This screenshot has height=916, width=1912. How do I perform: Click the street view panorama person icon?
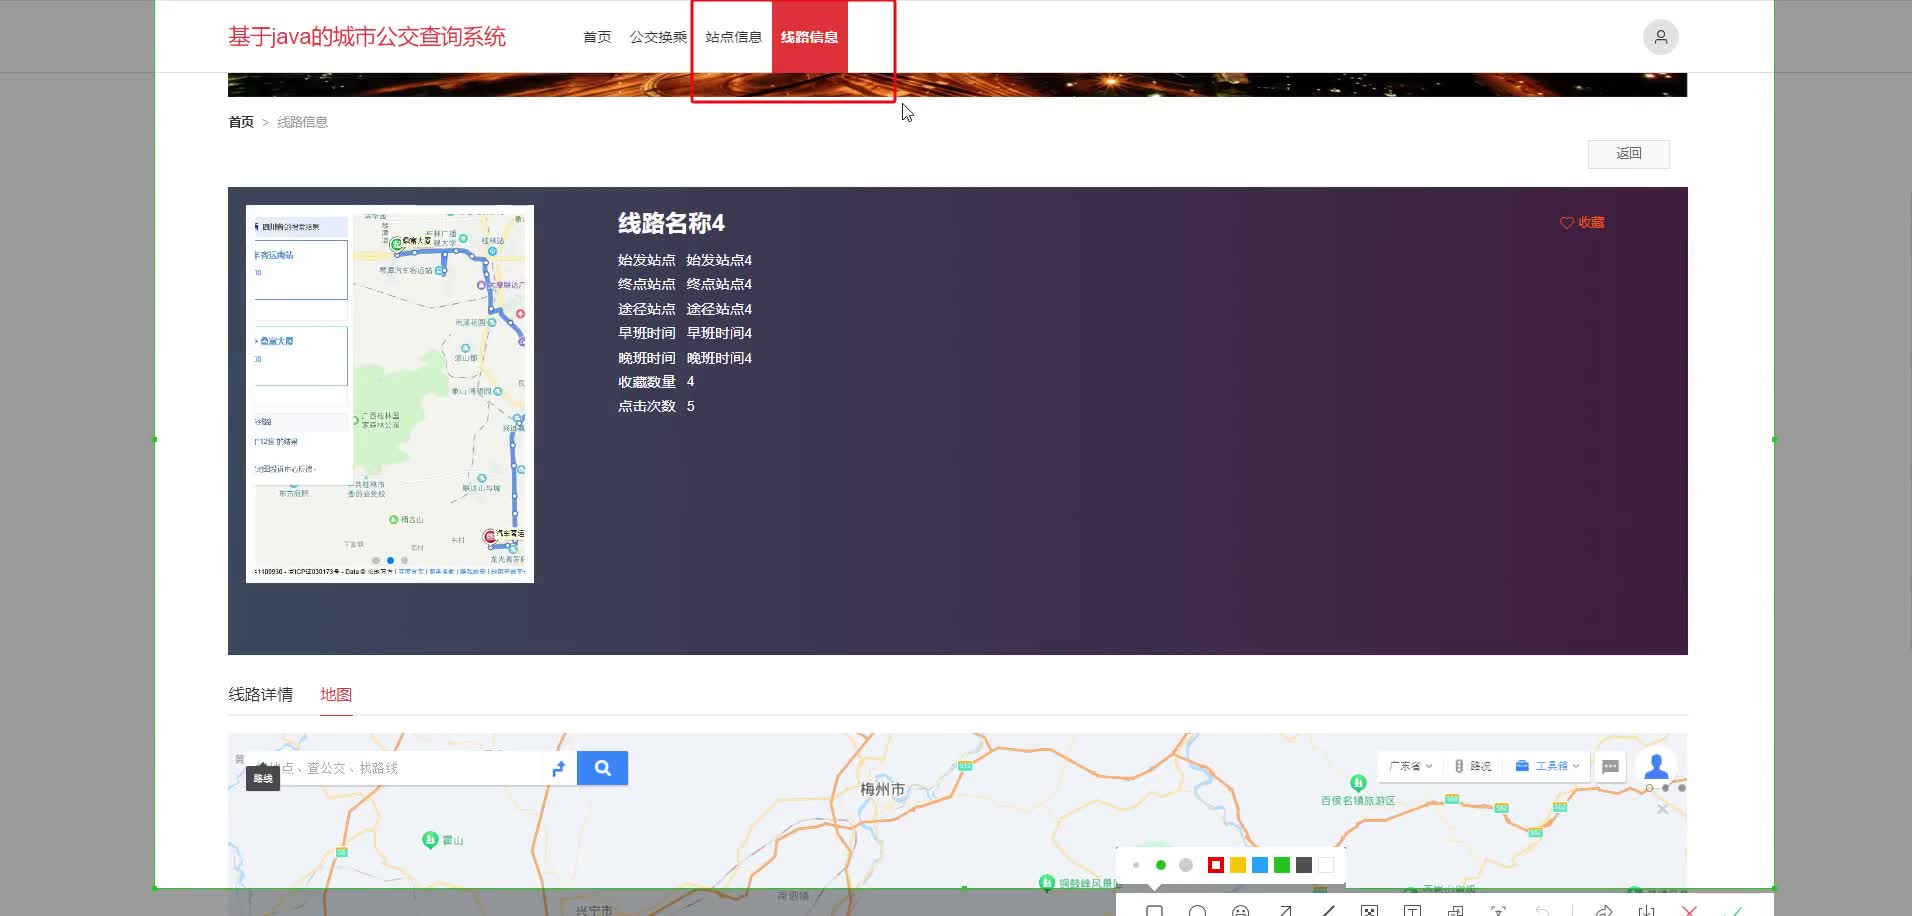[x=1657, y=766]
